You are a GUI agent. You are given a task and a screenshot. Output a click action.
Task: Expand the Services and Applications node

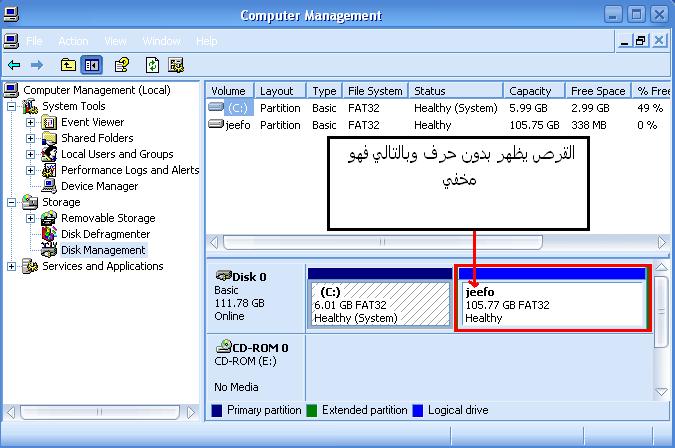pos(12,266)
